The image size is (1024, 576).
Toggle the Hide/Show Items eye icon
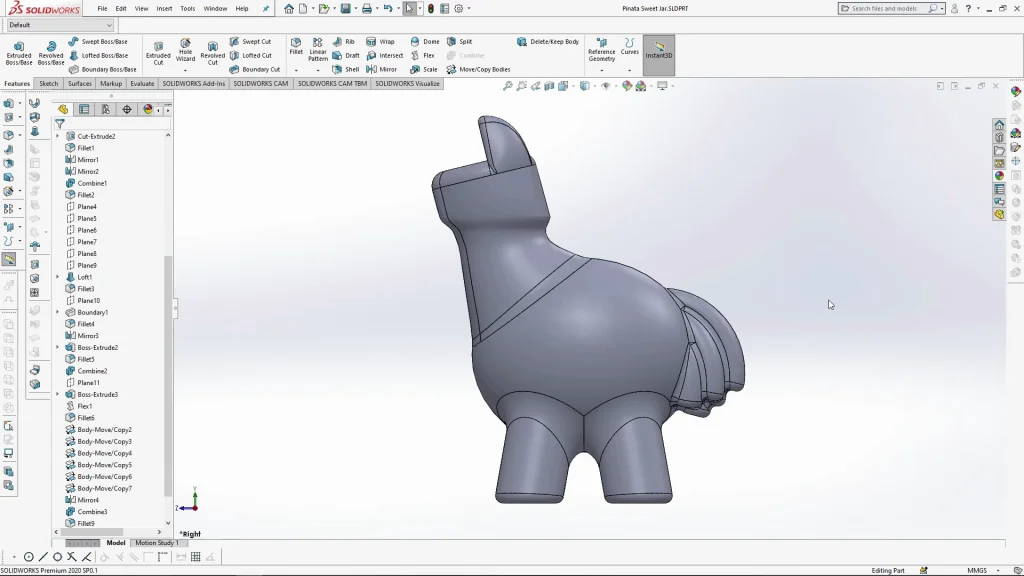click(606, 87)
